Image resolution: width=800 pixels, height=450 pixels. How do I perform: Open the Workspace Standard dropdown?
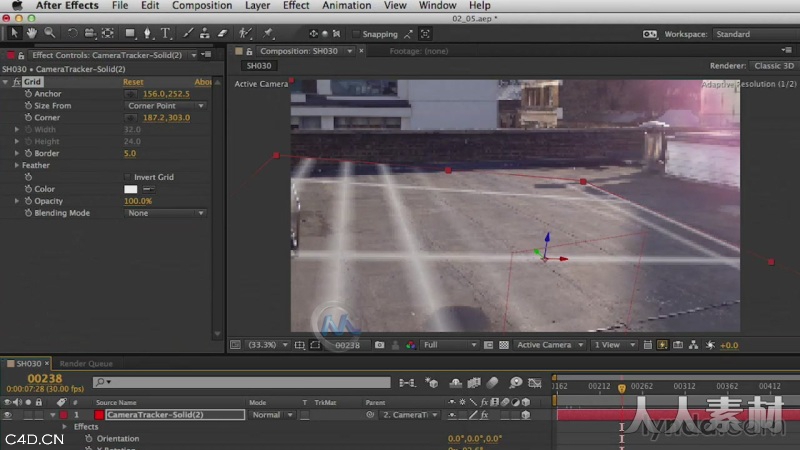pos(756,34)
